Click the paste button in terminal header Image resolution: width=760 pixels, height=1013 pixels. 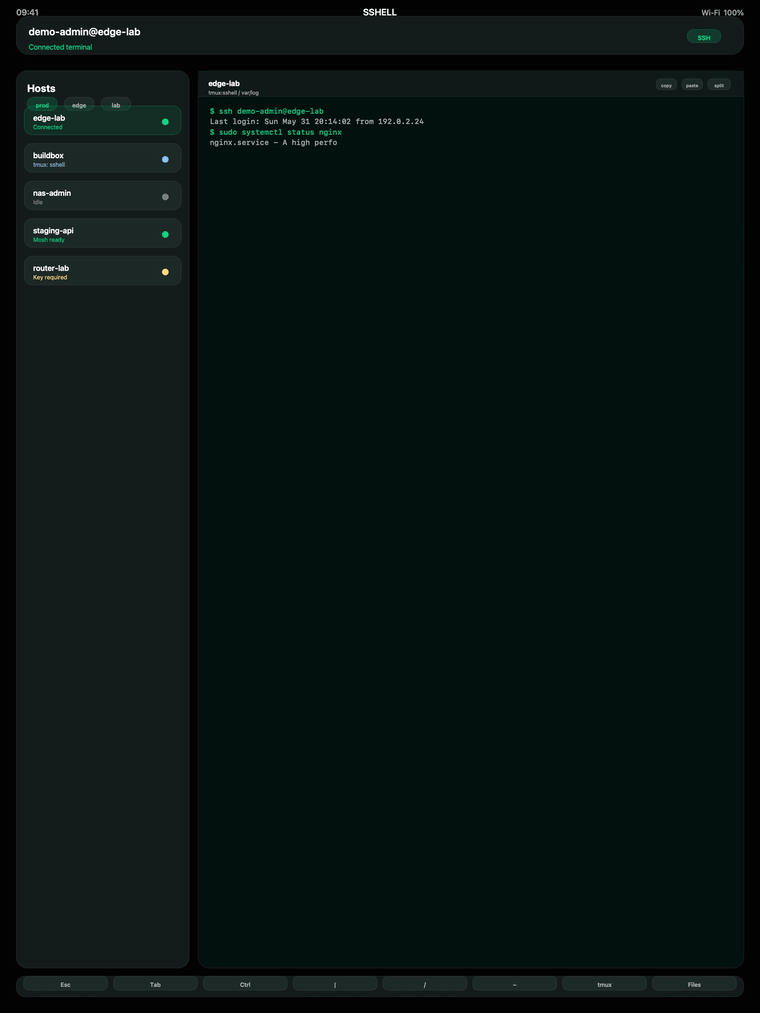pyautogui.click(x=692, y=85)
